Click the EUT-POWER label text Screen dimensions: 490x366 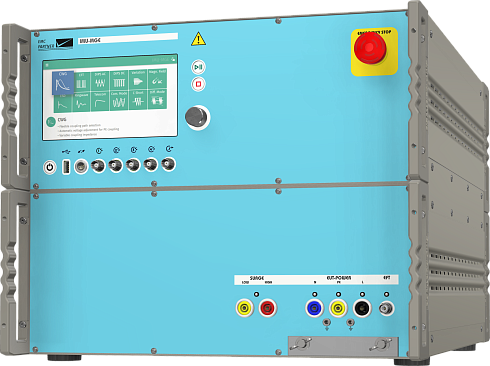pos(338,278)
